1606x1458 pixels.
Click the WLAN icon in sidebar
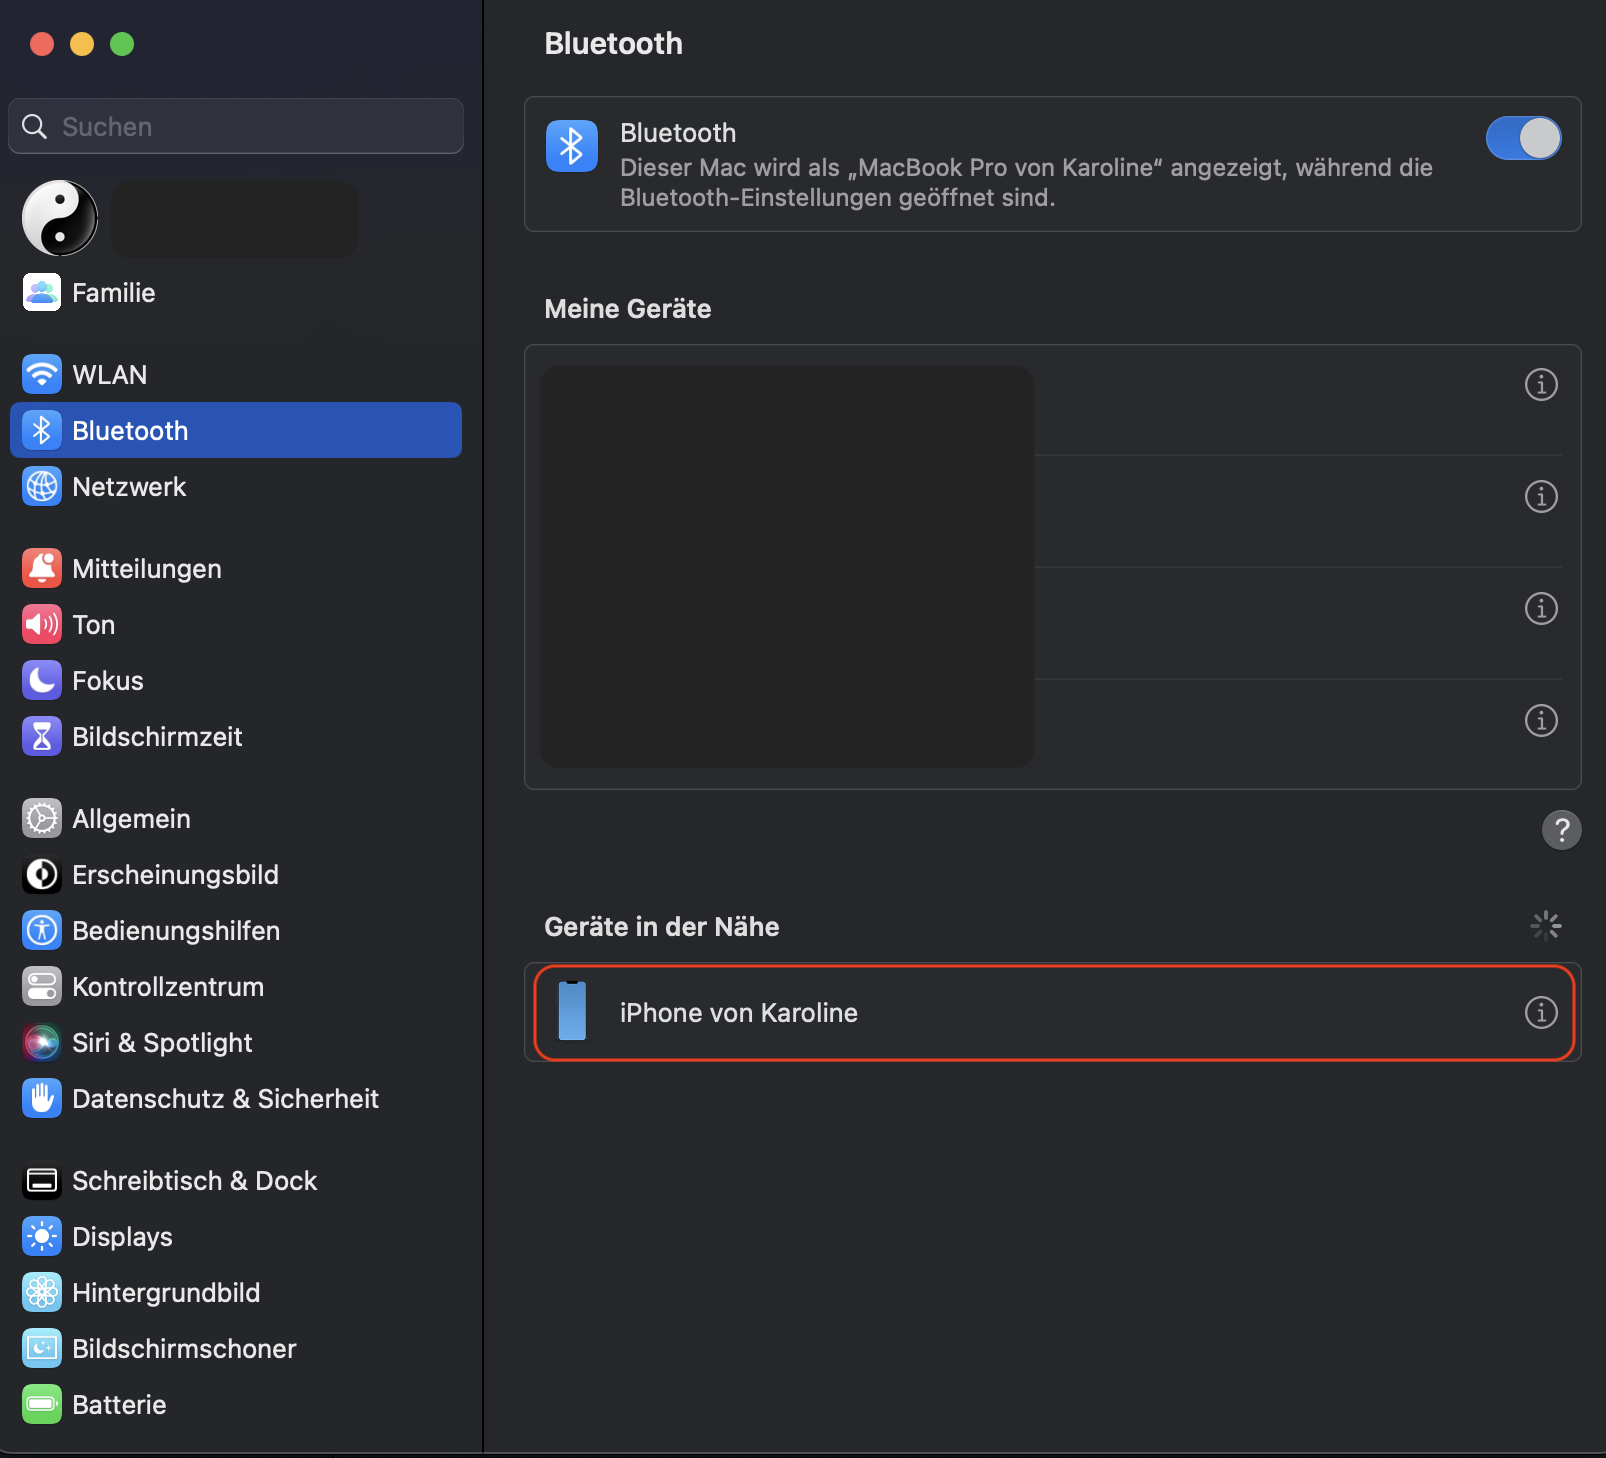(42, 375)
